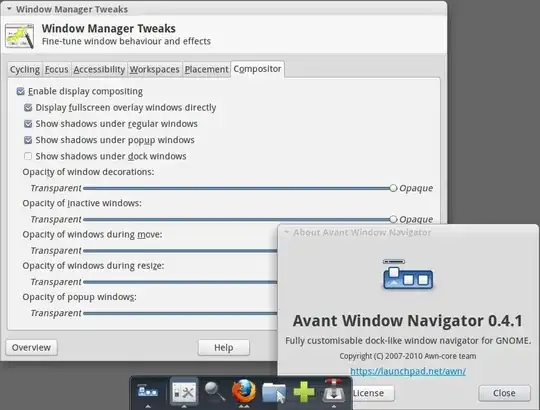Click the 'Opacity of windows during resize:' label
This screenshot has width=540, height=410.
[93, 266]
